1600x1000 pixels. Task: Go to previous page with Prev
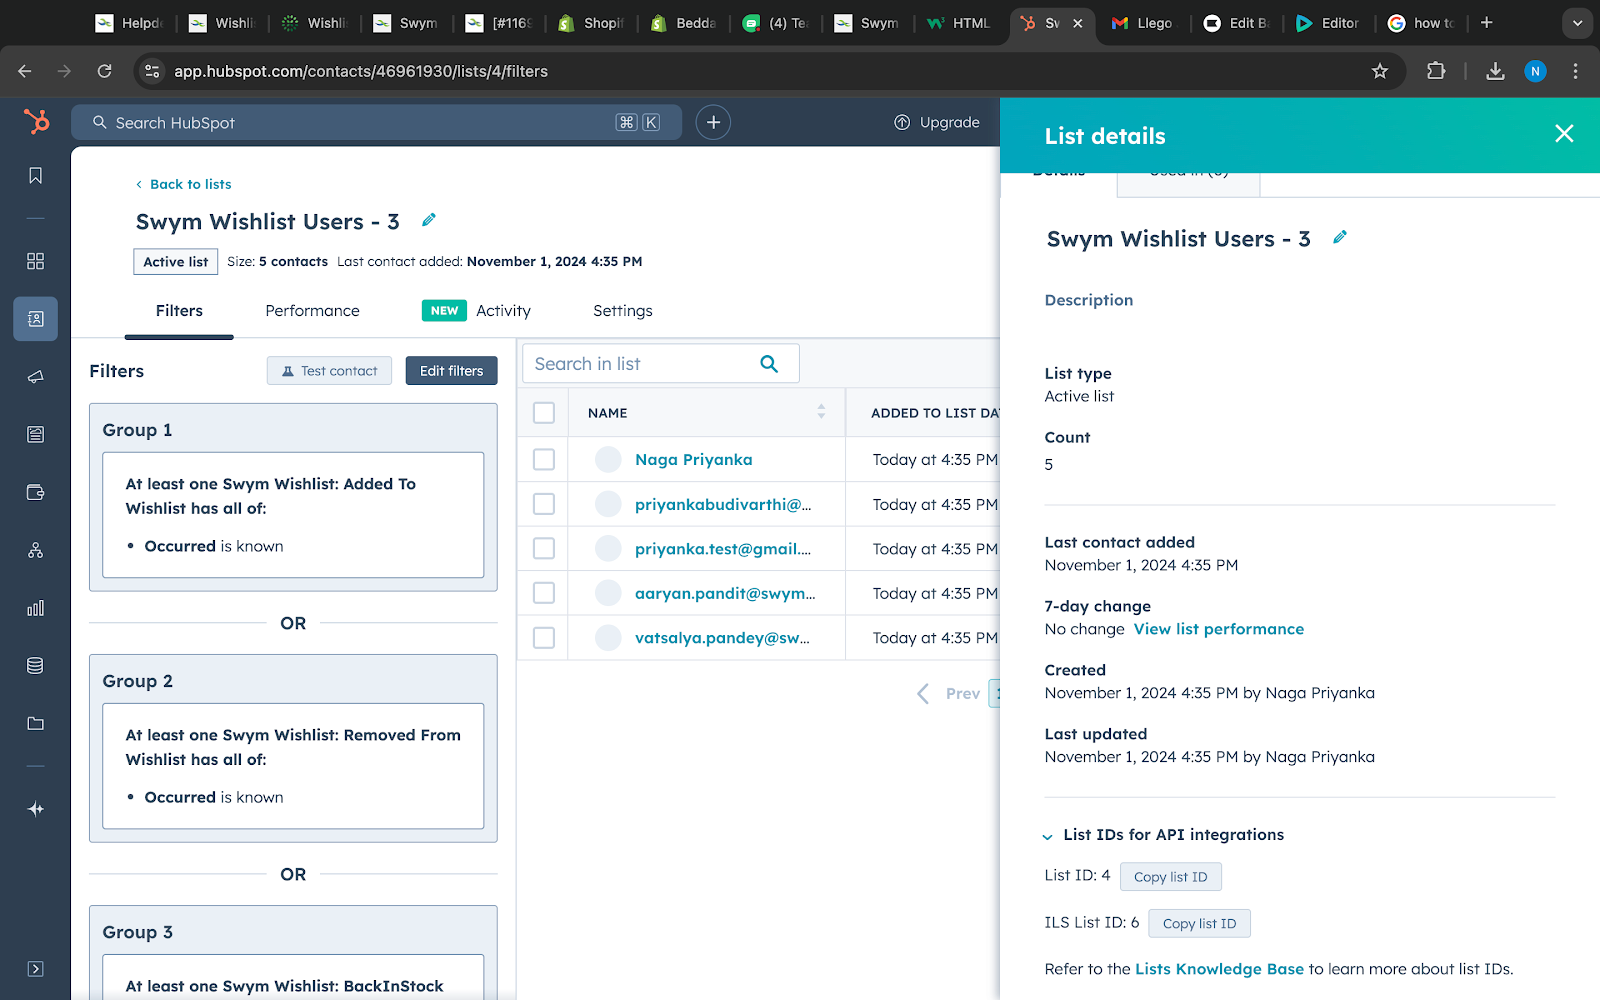pos(949,693)
